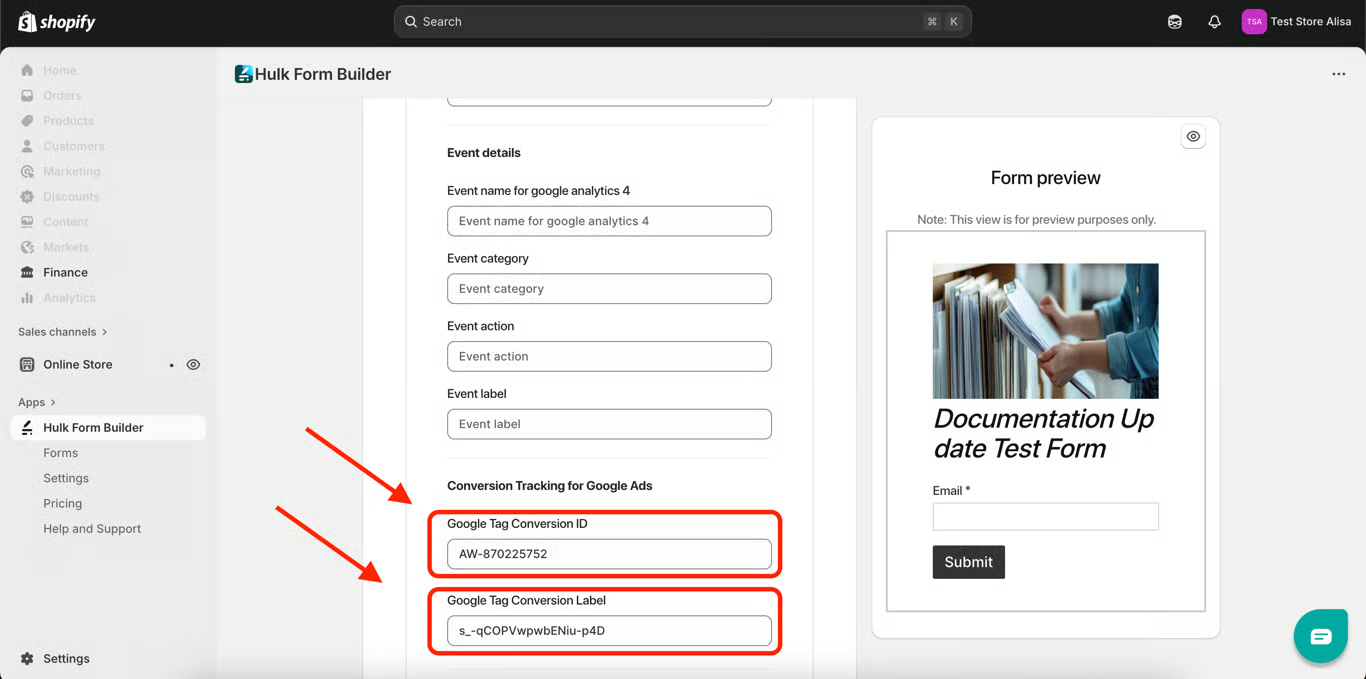This screenshot has width=1366, height=679.
Task: Click the TSA store avatar
Action: pyautogui.click(x=1254, y=21)
